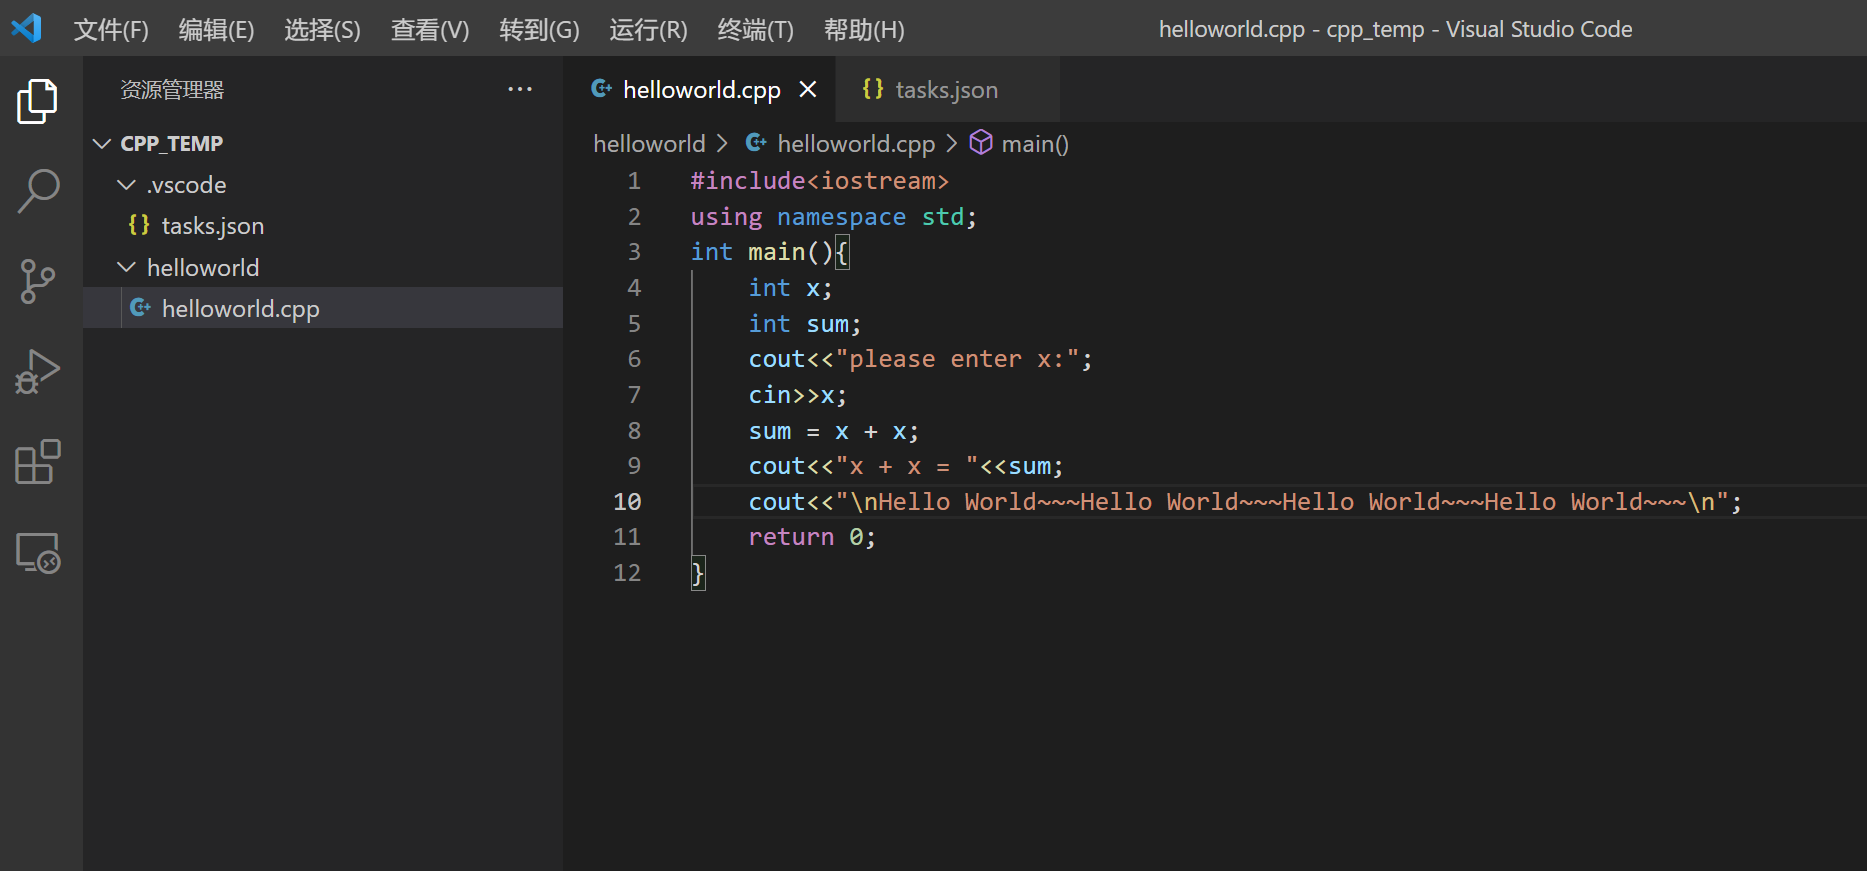Image resolution: width=1867 pixels, height=871 pixels.
Task: Collapse the .vscode folder chevron
Action: coord(126,185)
